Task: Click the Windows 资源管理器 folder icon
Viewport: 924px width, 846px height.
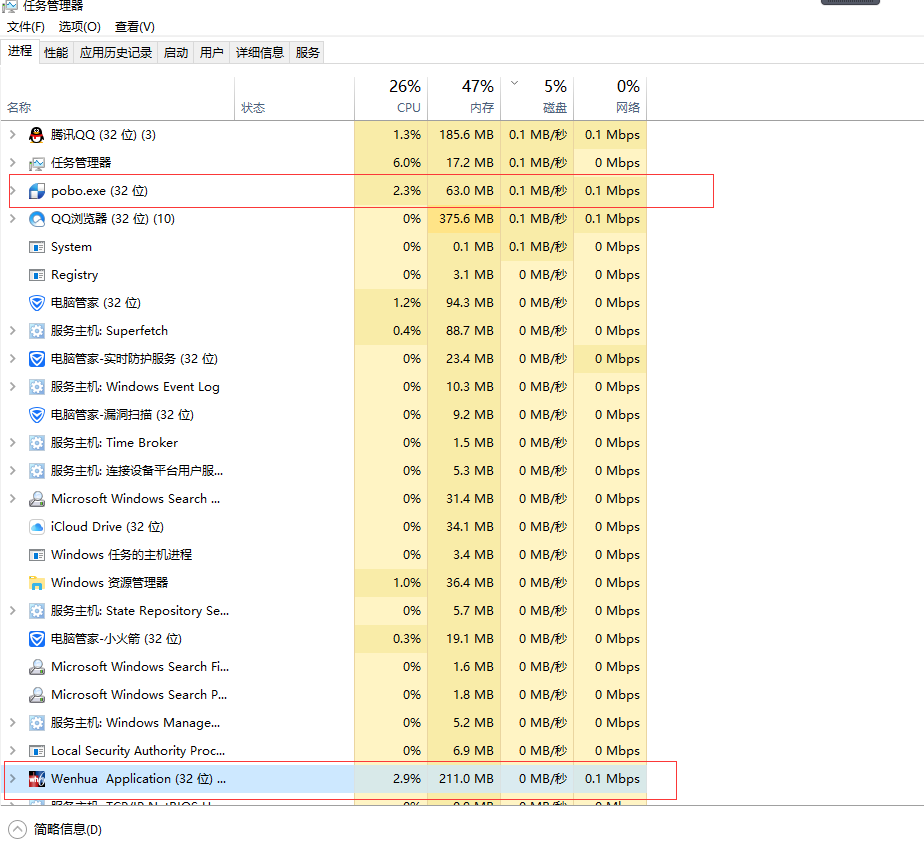Action: coord(36,582)
